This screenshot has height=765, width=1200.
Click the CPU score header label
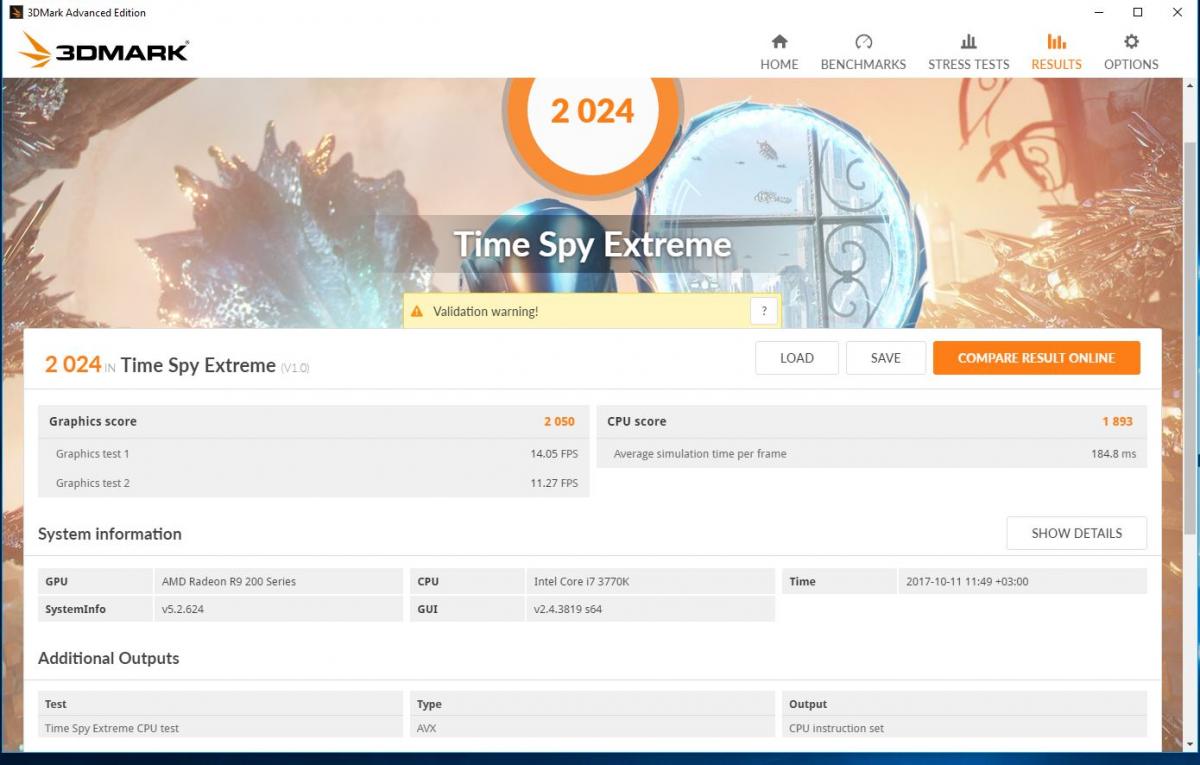tap(636, 422)
